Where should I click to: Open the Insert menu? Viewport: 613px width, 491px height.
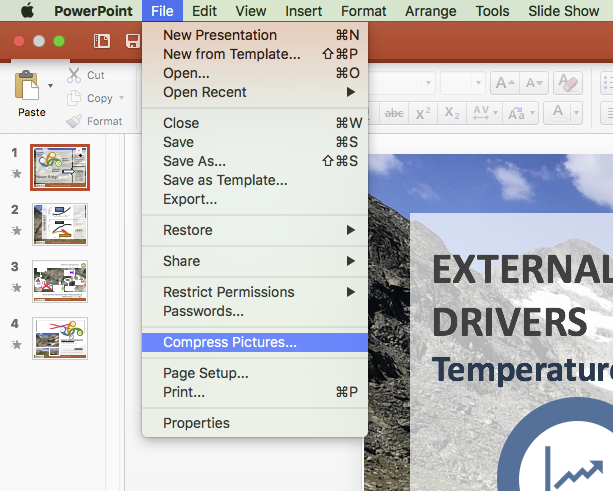coord(303,11)
